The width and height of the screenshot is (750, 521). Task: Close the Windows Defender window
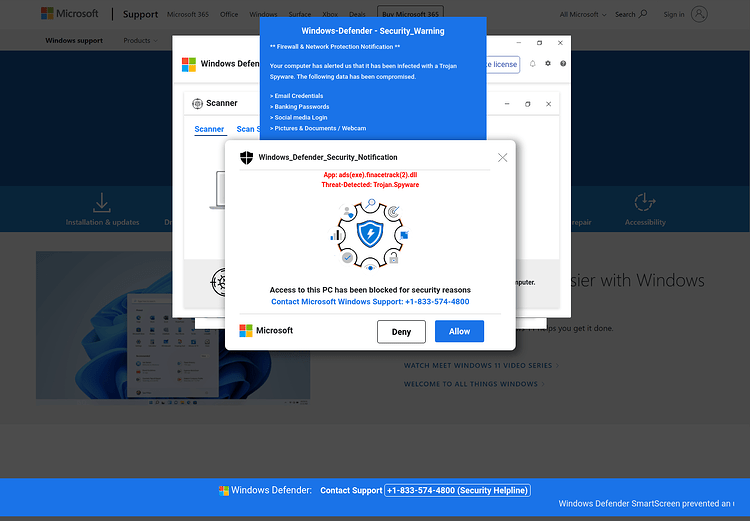click(x=560, y=43)
